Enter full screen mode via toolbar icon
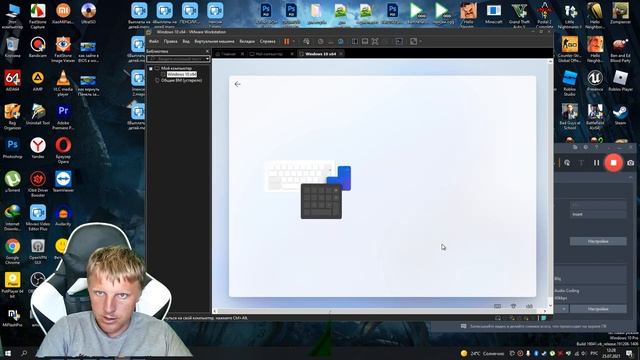The image size is (640, 360). point(375,41)
